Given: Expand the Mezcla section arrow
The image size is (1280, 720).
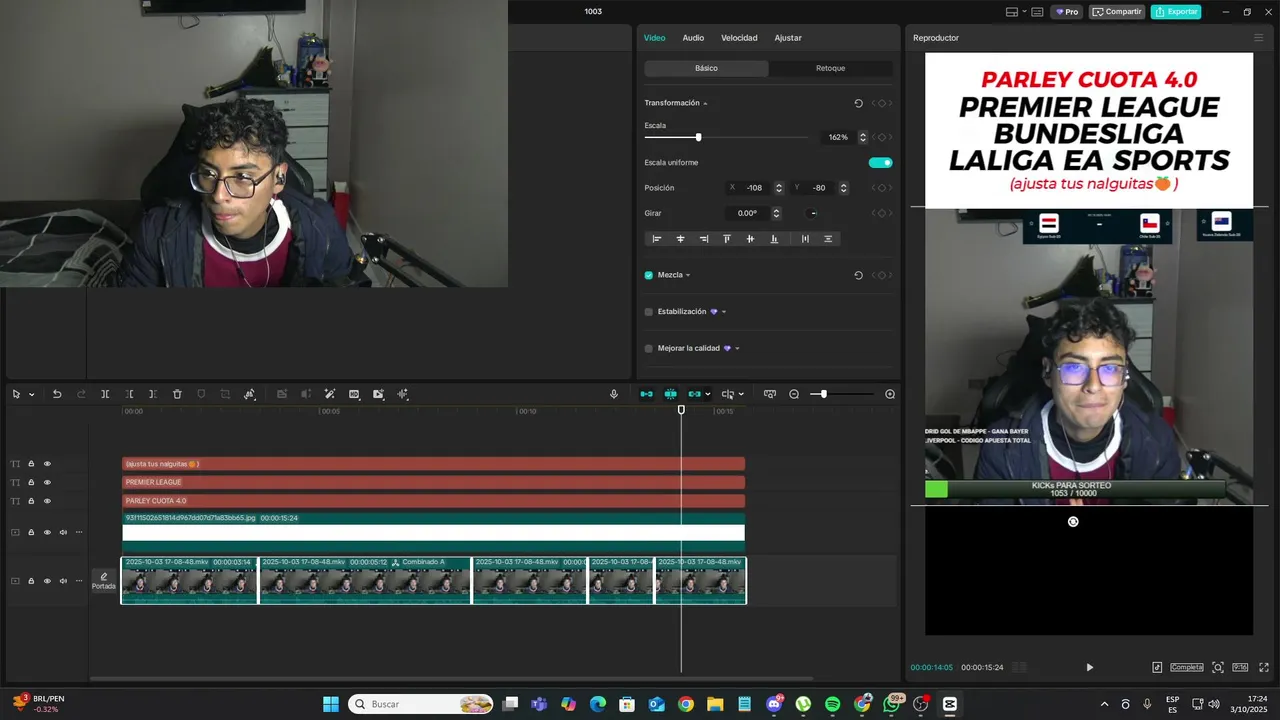Looking at the screenshot, I should (x=688, y=275).
